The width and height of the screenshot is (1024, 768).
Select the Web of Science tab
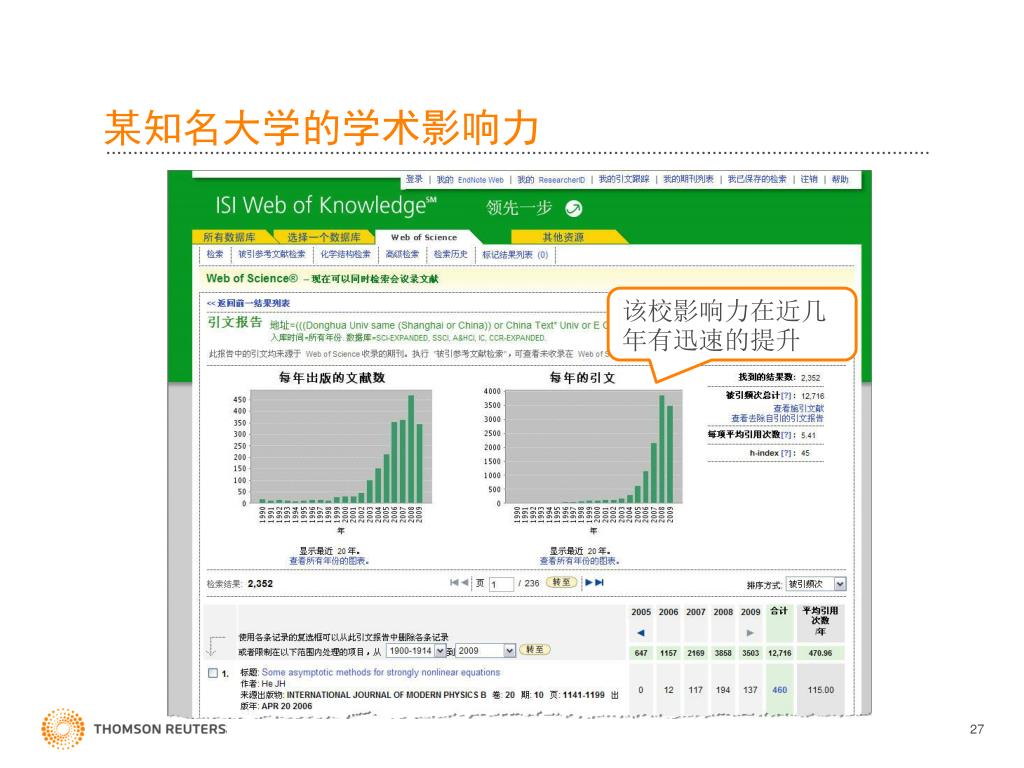click(424, 237)
